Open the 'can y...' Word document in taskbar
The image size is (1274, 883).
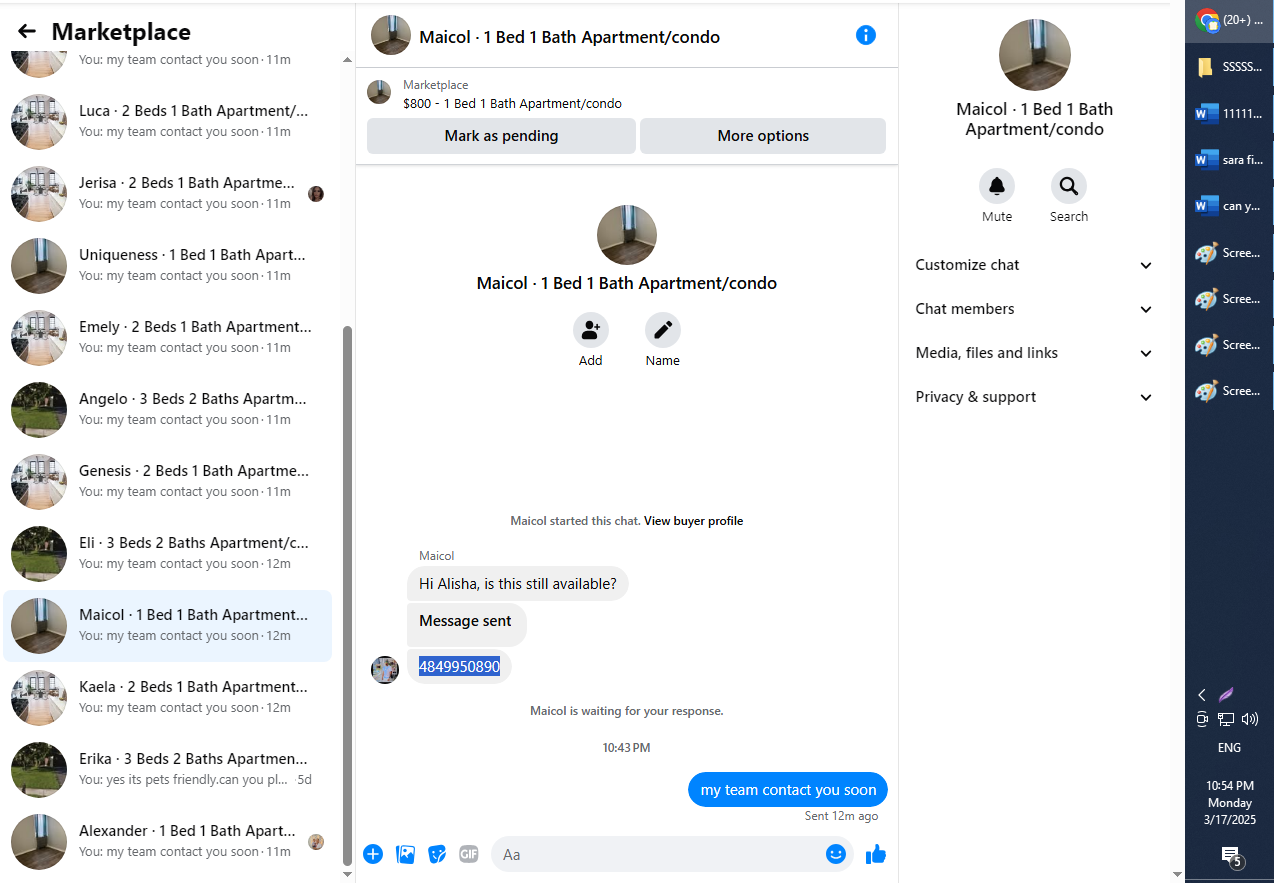(x=1229, y=206)
